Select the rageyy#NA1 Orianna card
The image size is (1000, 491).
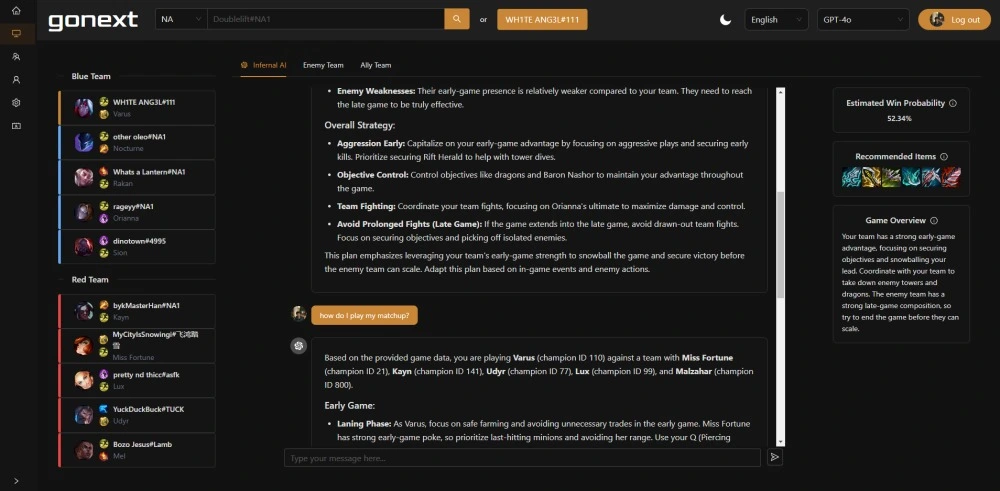point(136,212)
